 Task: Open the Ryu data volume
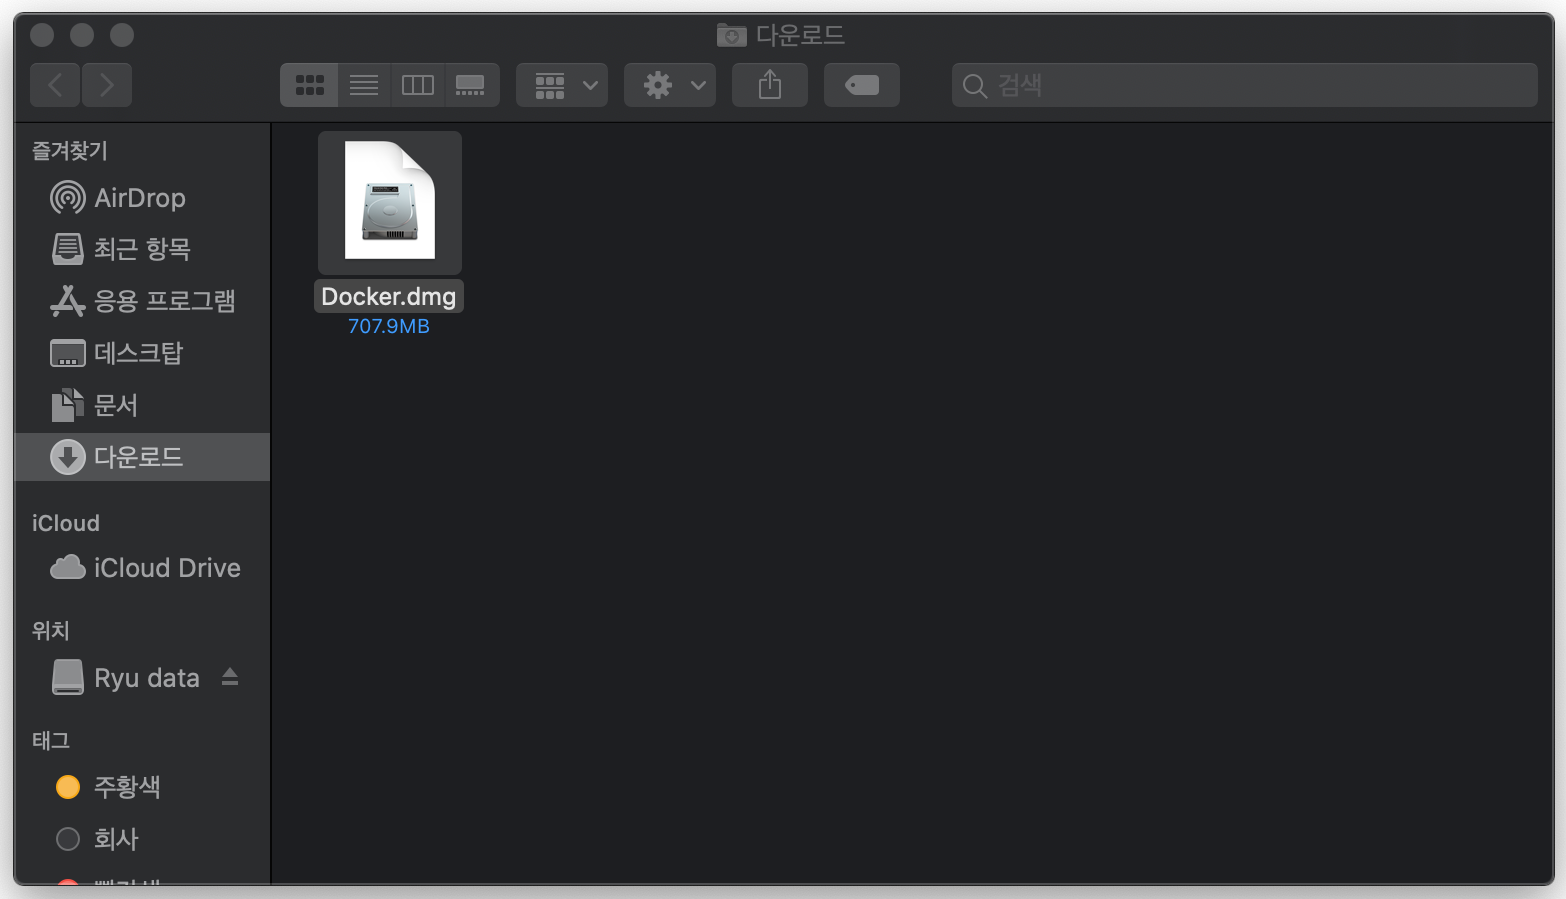[142, 678]
